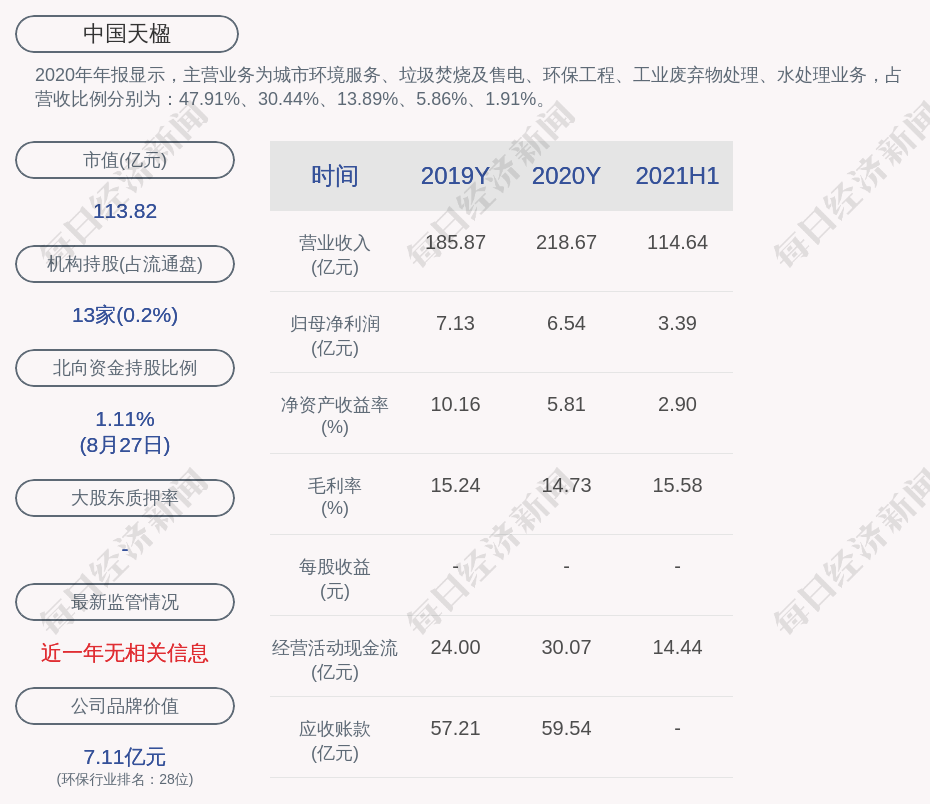This screenshot has height=804, width=930.
Task: Click the 2019Y revenue value 185.87
Action: pyautogui.click(x=455, y=243)
